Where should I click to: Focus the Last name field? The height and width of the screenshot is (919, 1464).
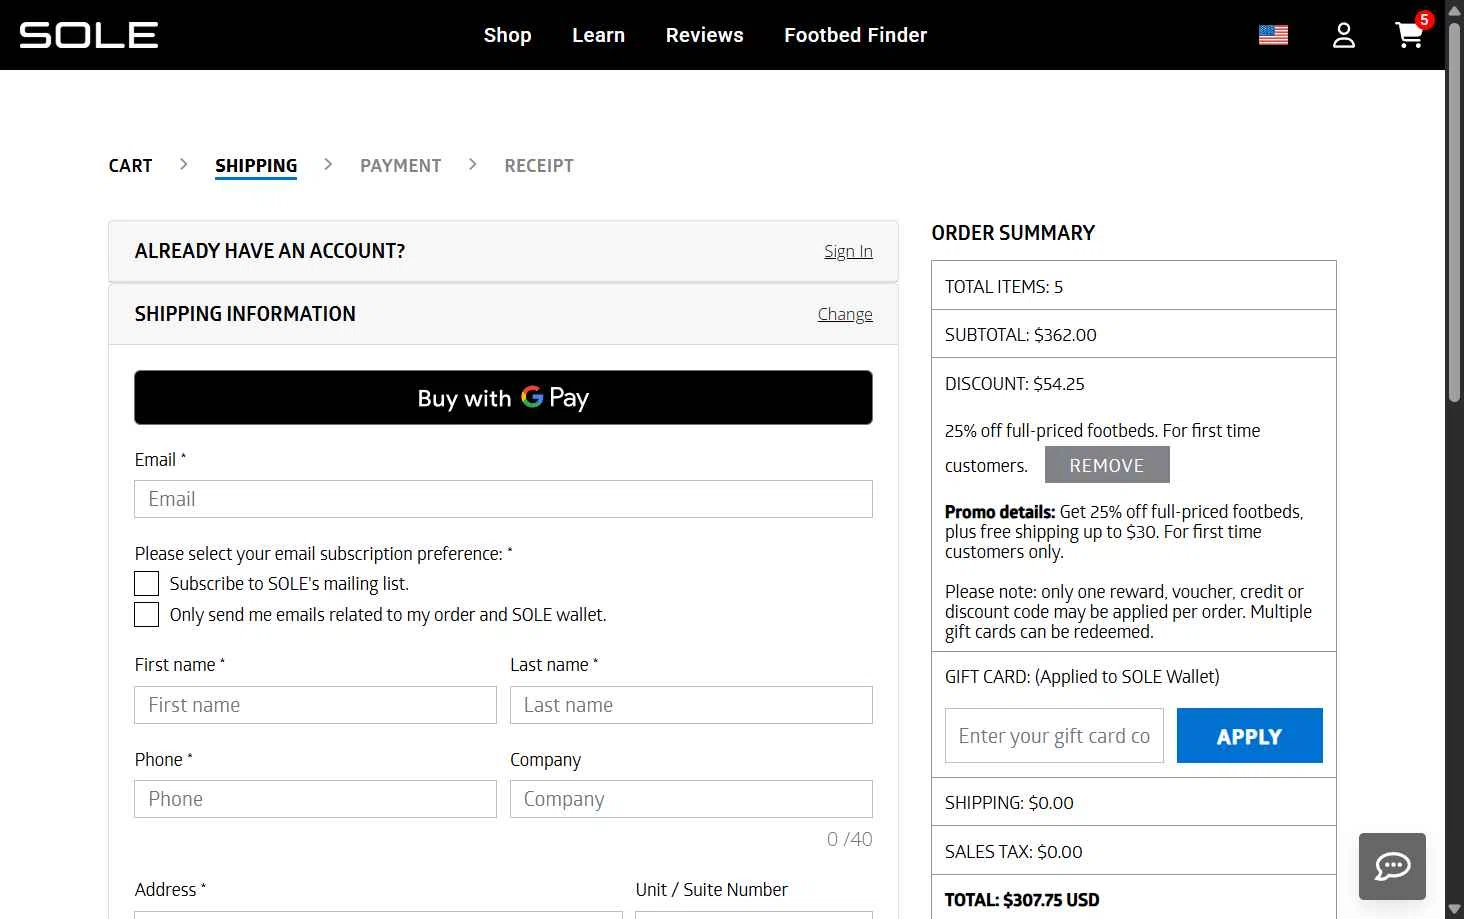coord(691,705)
